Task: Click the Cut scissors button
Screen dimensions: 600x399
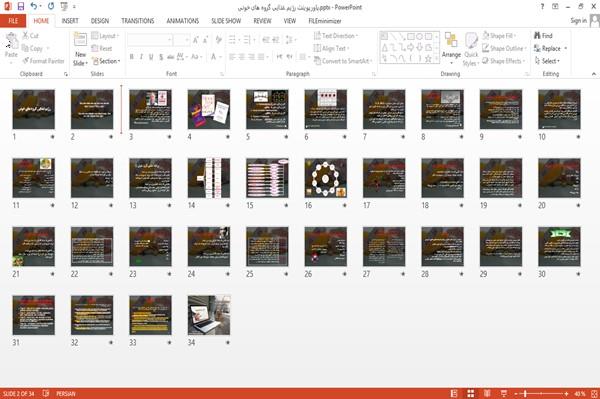Action: pos(31,36)
